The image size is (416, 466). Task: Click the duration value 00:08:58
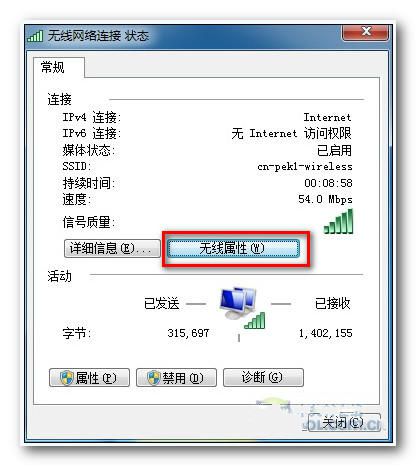[x=328, y=183]
